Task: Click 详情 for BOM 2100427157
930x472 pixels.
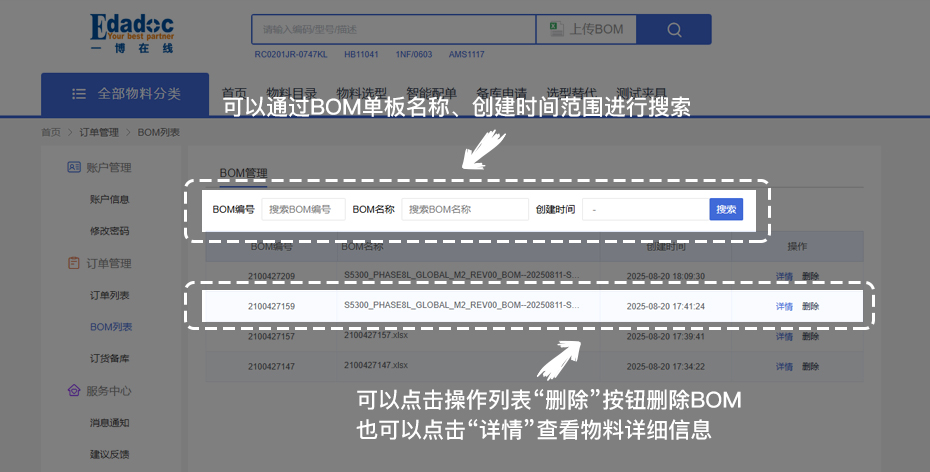Action: pos(784,336)
